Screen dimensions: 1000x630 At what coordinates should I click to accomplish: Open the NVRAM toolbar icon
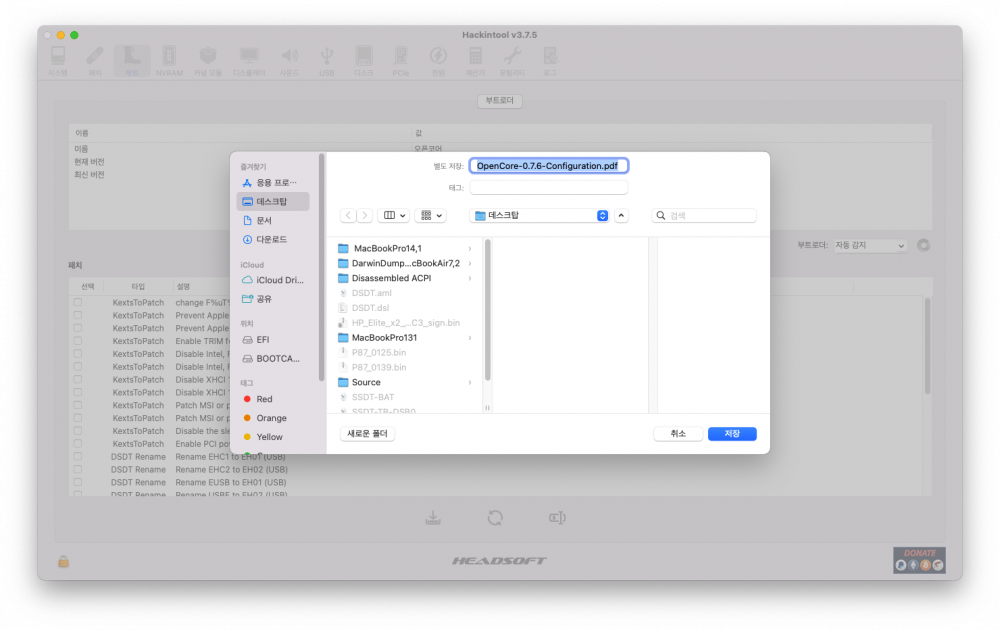click(169, 61)
